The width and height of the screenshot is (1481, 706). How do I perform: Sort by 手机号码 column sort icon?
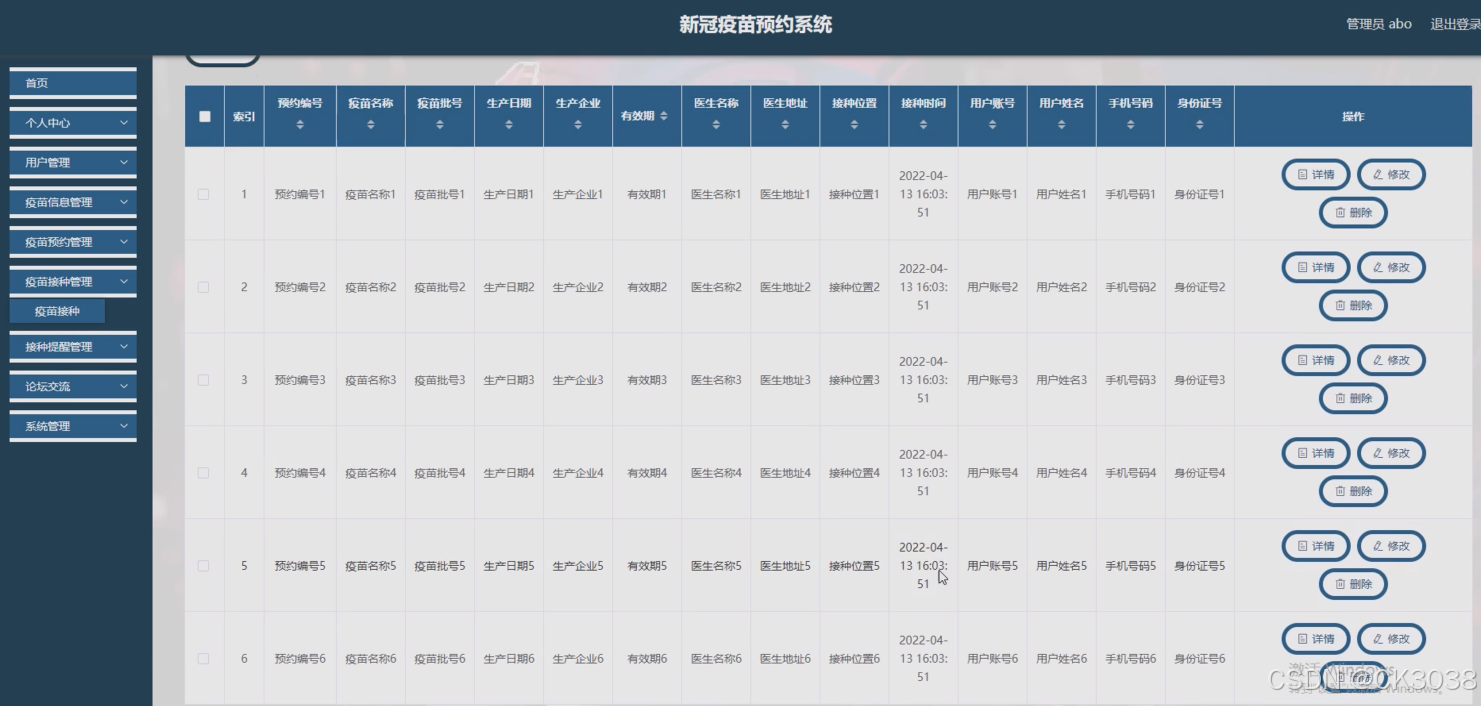point(1130,125)
